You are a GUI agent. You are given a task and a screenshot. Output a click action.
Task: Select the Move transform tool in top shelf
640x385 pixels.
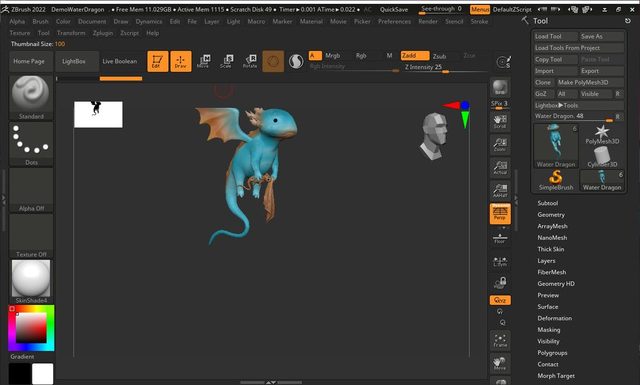203,61
